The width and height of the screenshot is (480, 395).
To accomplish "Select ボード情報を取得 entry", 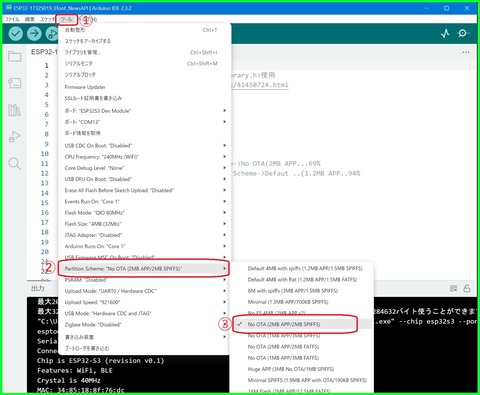I will 144,133.
